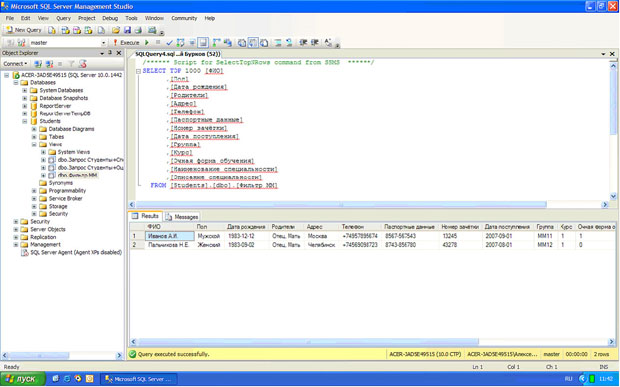Switch to the Results tab

coord(146,216)
